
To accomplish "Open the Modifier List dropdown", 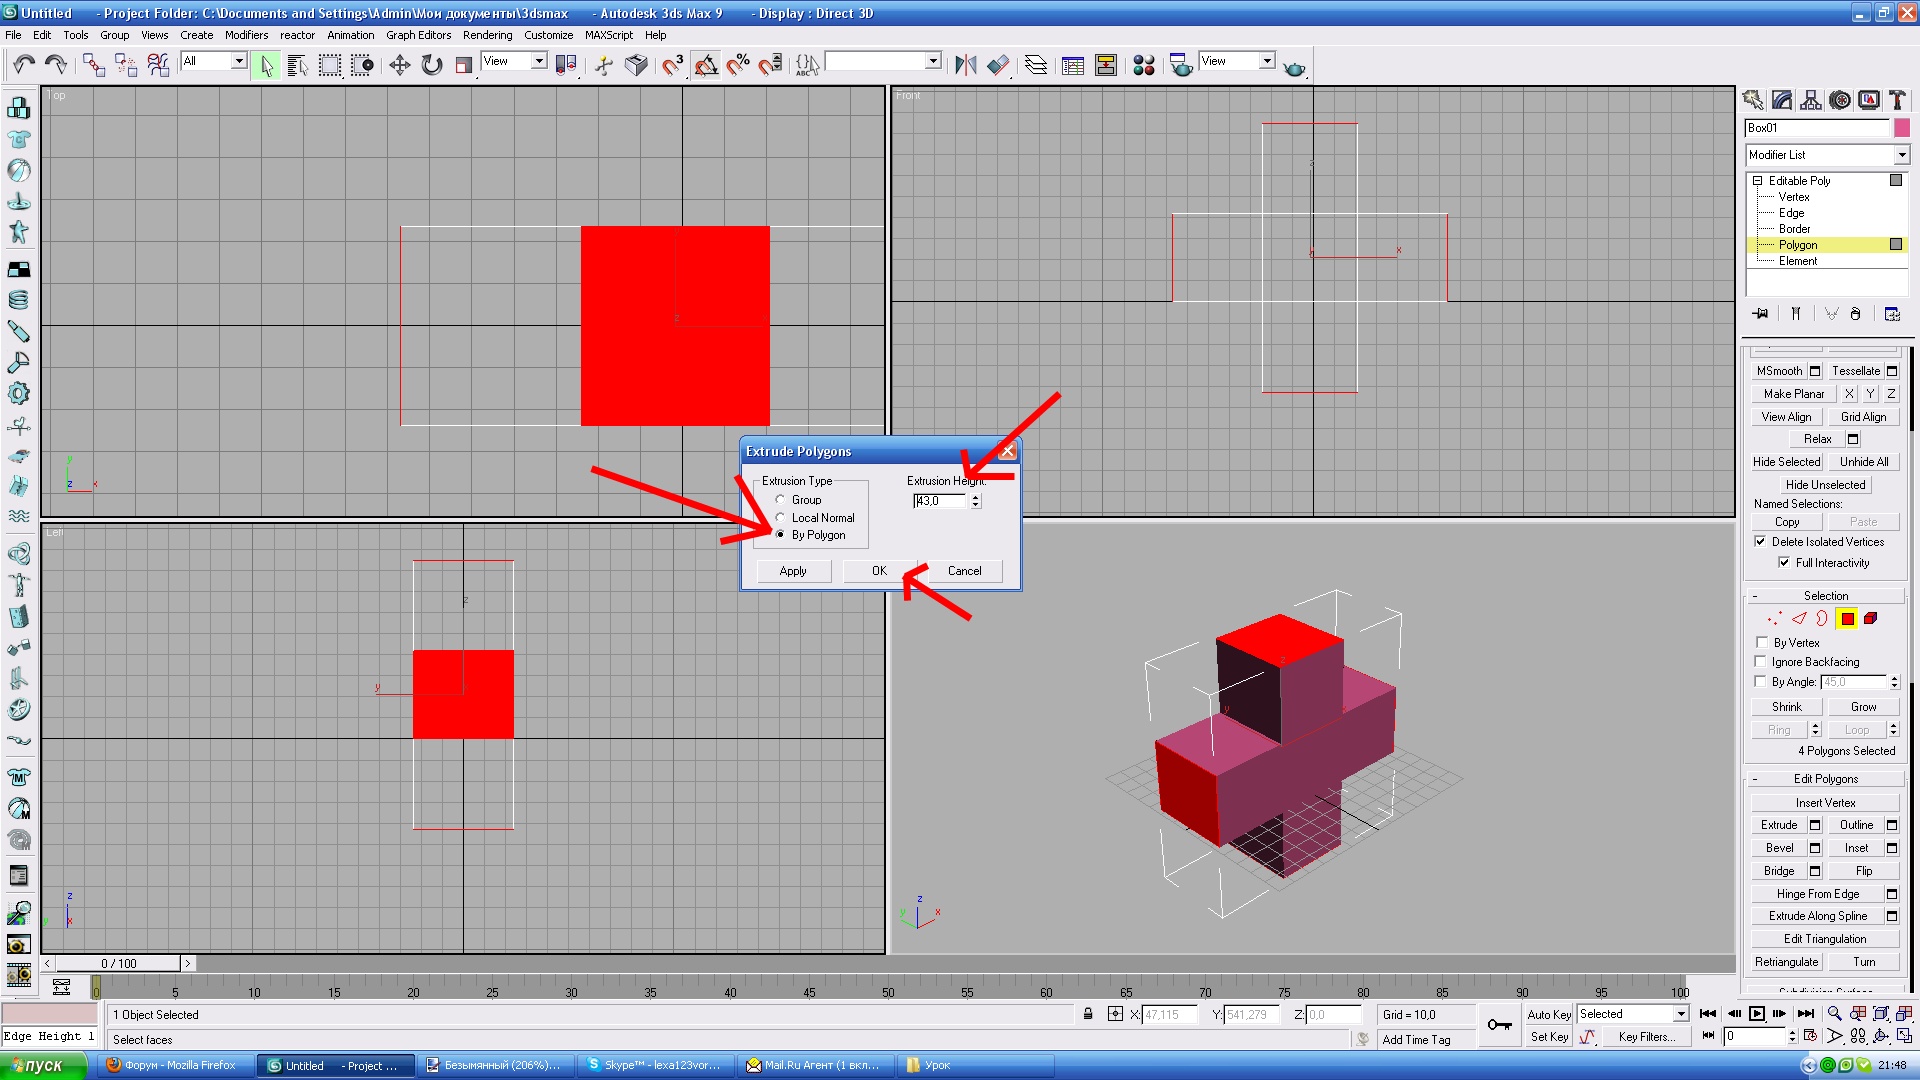I will click(x=1901, y=155).
